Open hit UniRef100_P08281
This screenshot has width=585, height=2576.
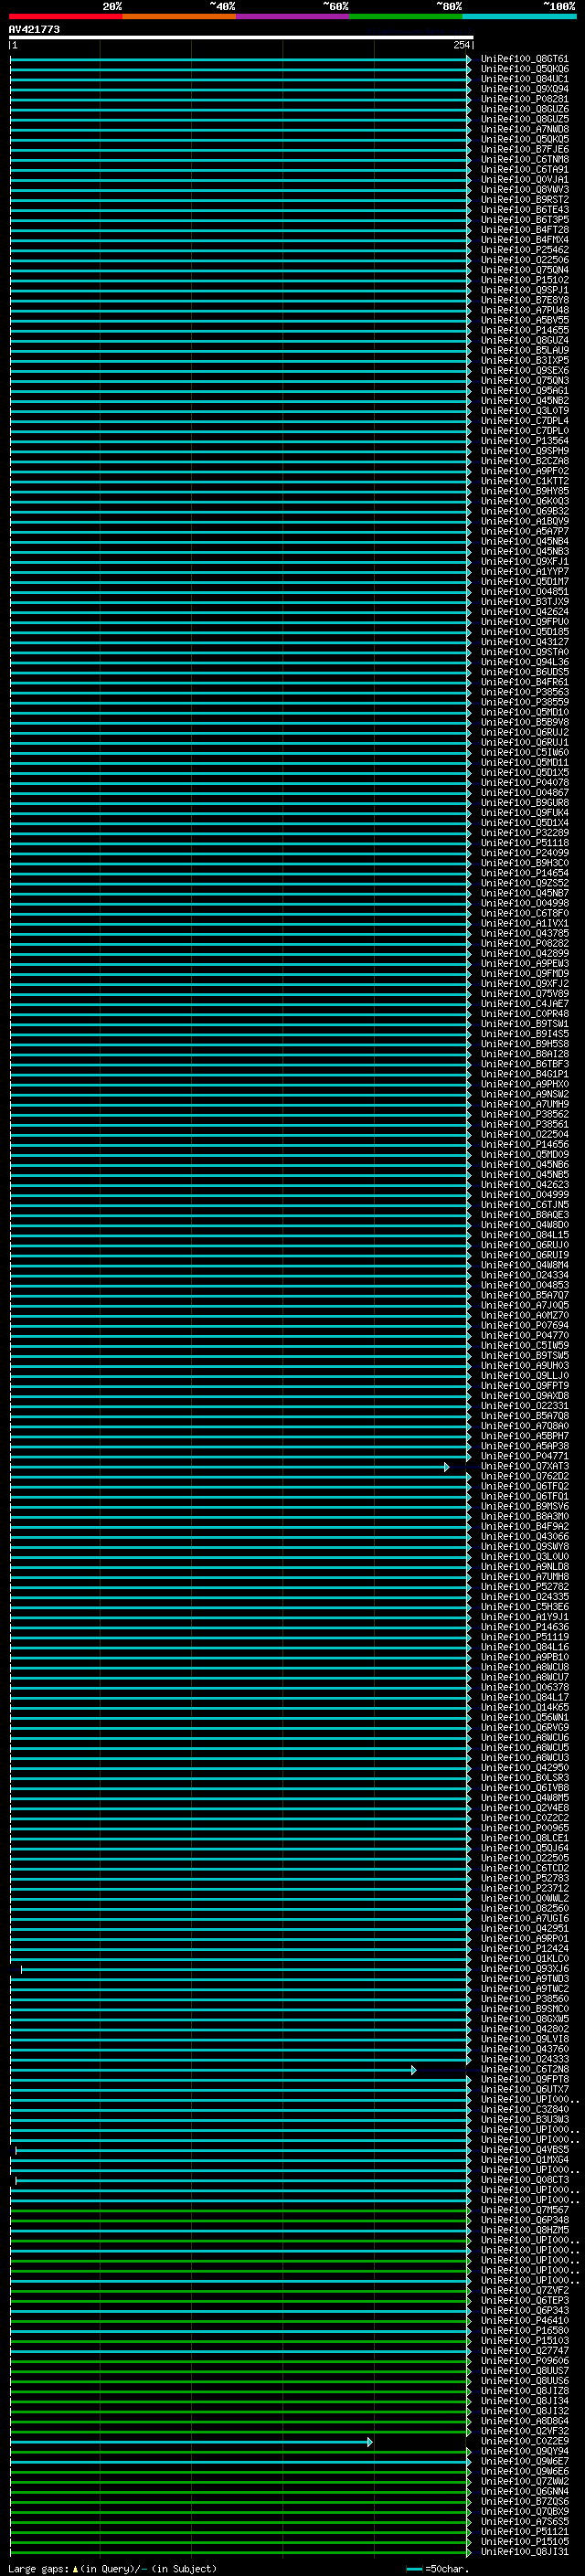(524, 99)
